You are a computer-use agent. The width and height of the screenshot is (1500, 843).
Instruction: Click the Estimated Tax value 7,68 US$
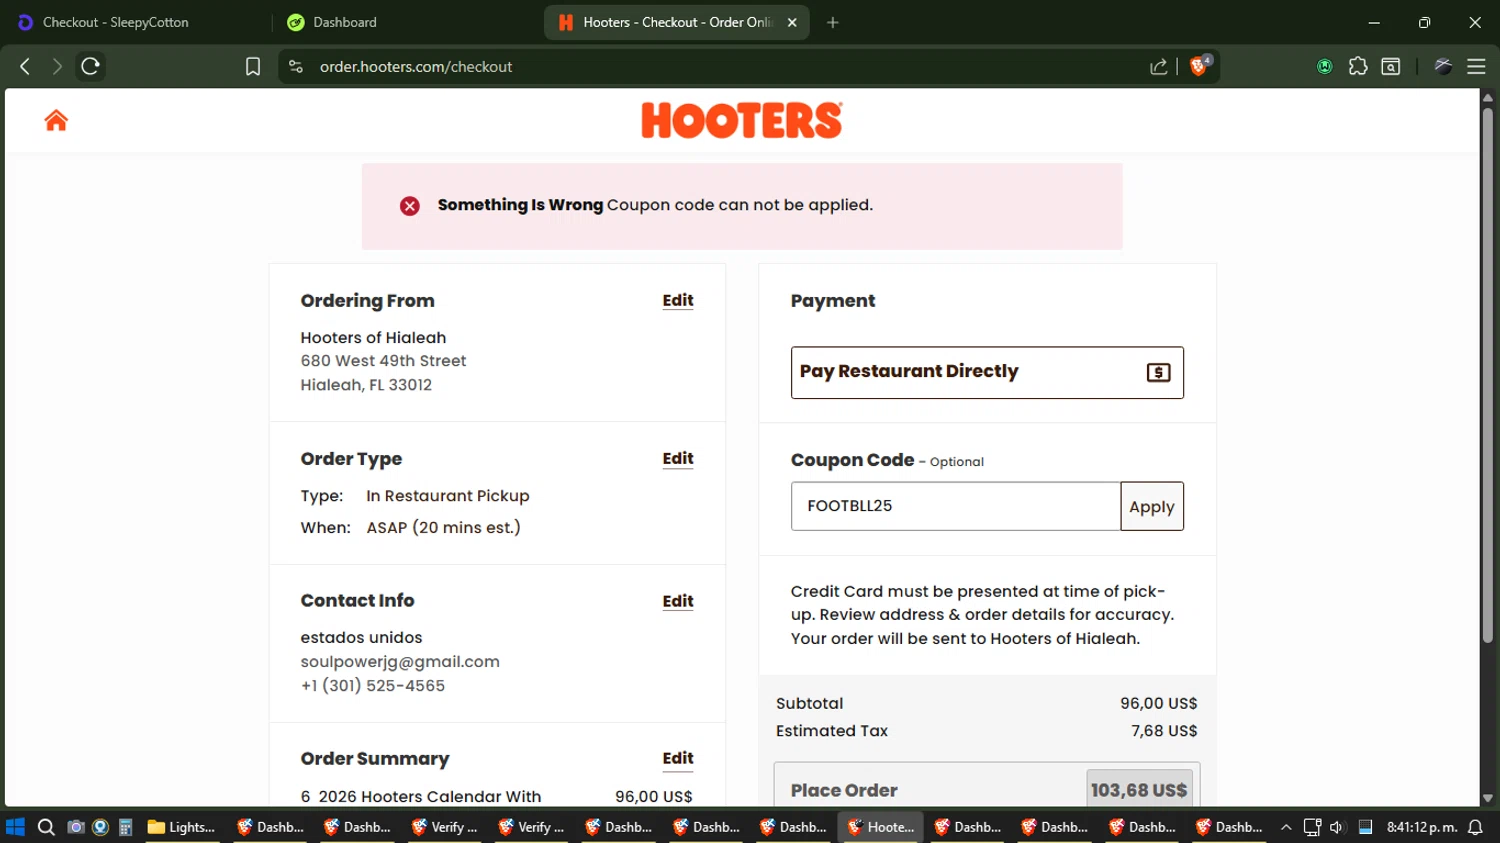click(1164, 731)
